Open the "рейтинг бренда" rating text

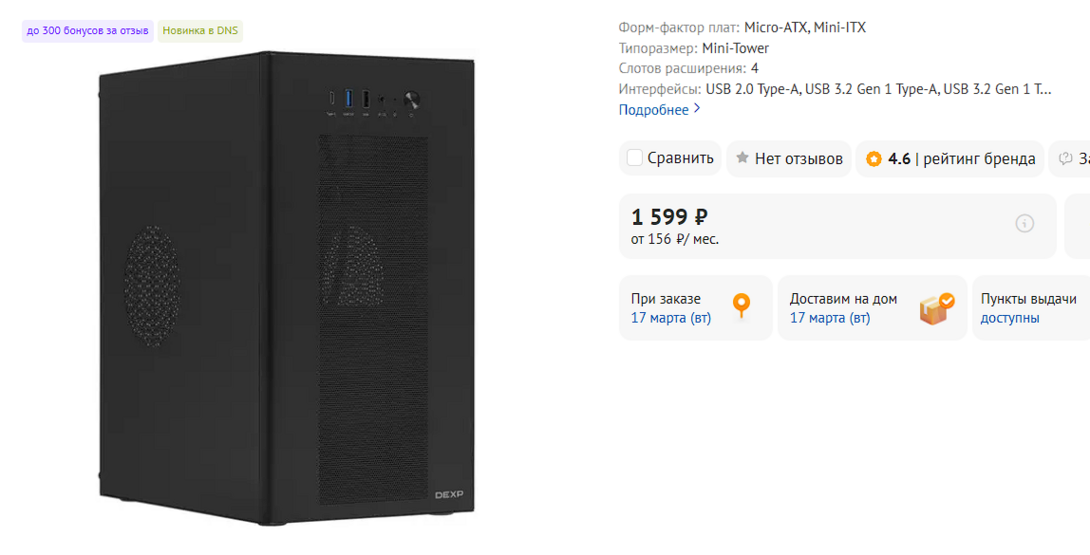pyautogui.click(x=979, y=159)
